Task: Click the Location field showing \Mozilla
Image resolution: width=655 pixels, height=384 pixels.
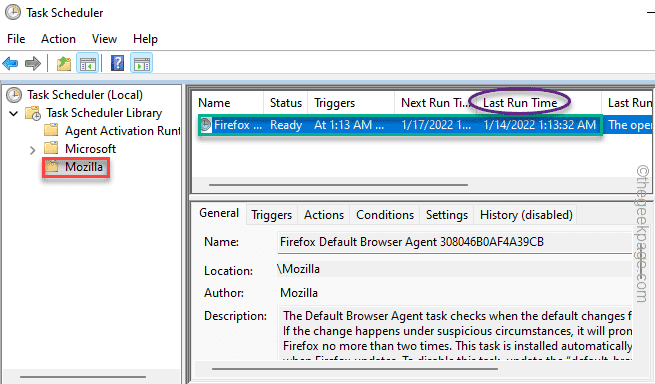Action: pyautogui.click(x=454, y=269)
